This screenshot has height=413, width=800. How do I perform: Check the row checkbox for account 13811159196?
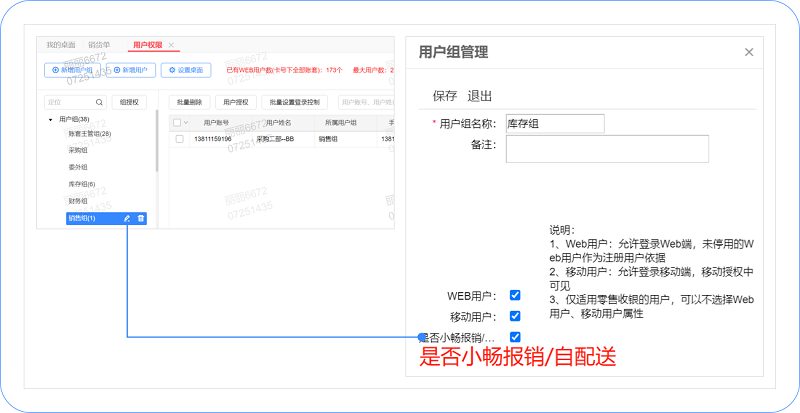click(x=179, y=139)
